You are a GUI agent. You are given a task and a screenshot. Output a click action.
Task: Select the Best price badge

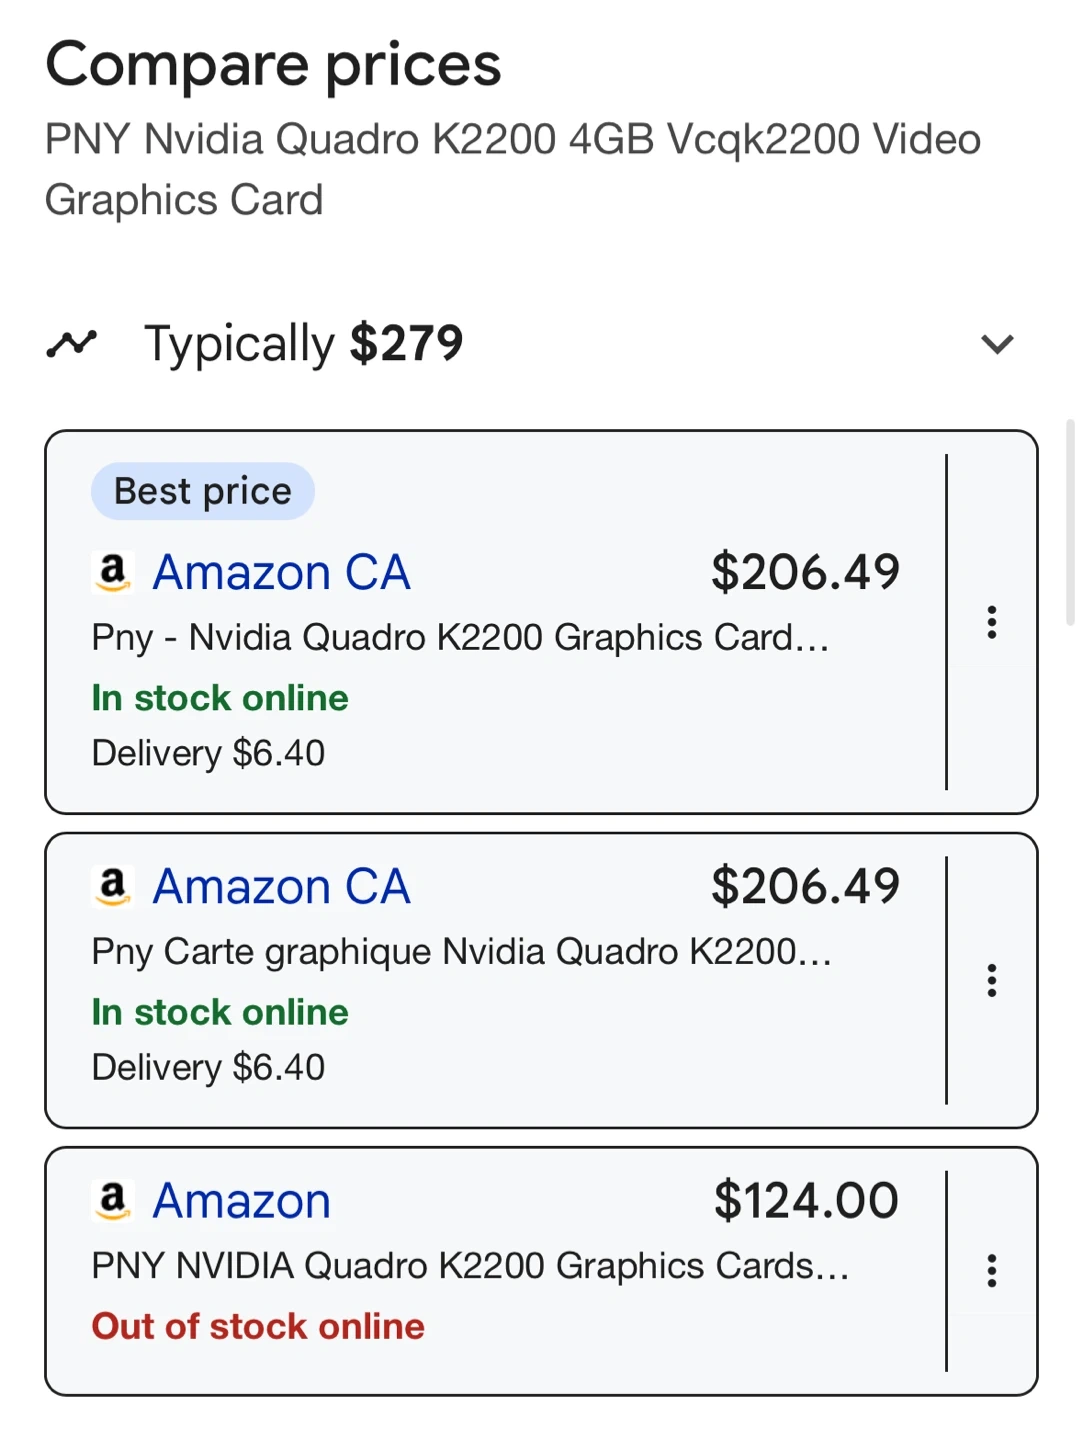[x=203, y=491]
